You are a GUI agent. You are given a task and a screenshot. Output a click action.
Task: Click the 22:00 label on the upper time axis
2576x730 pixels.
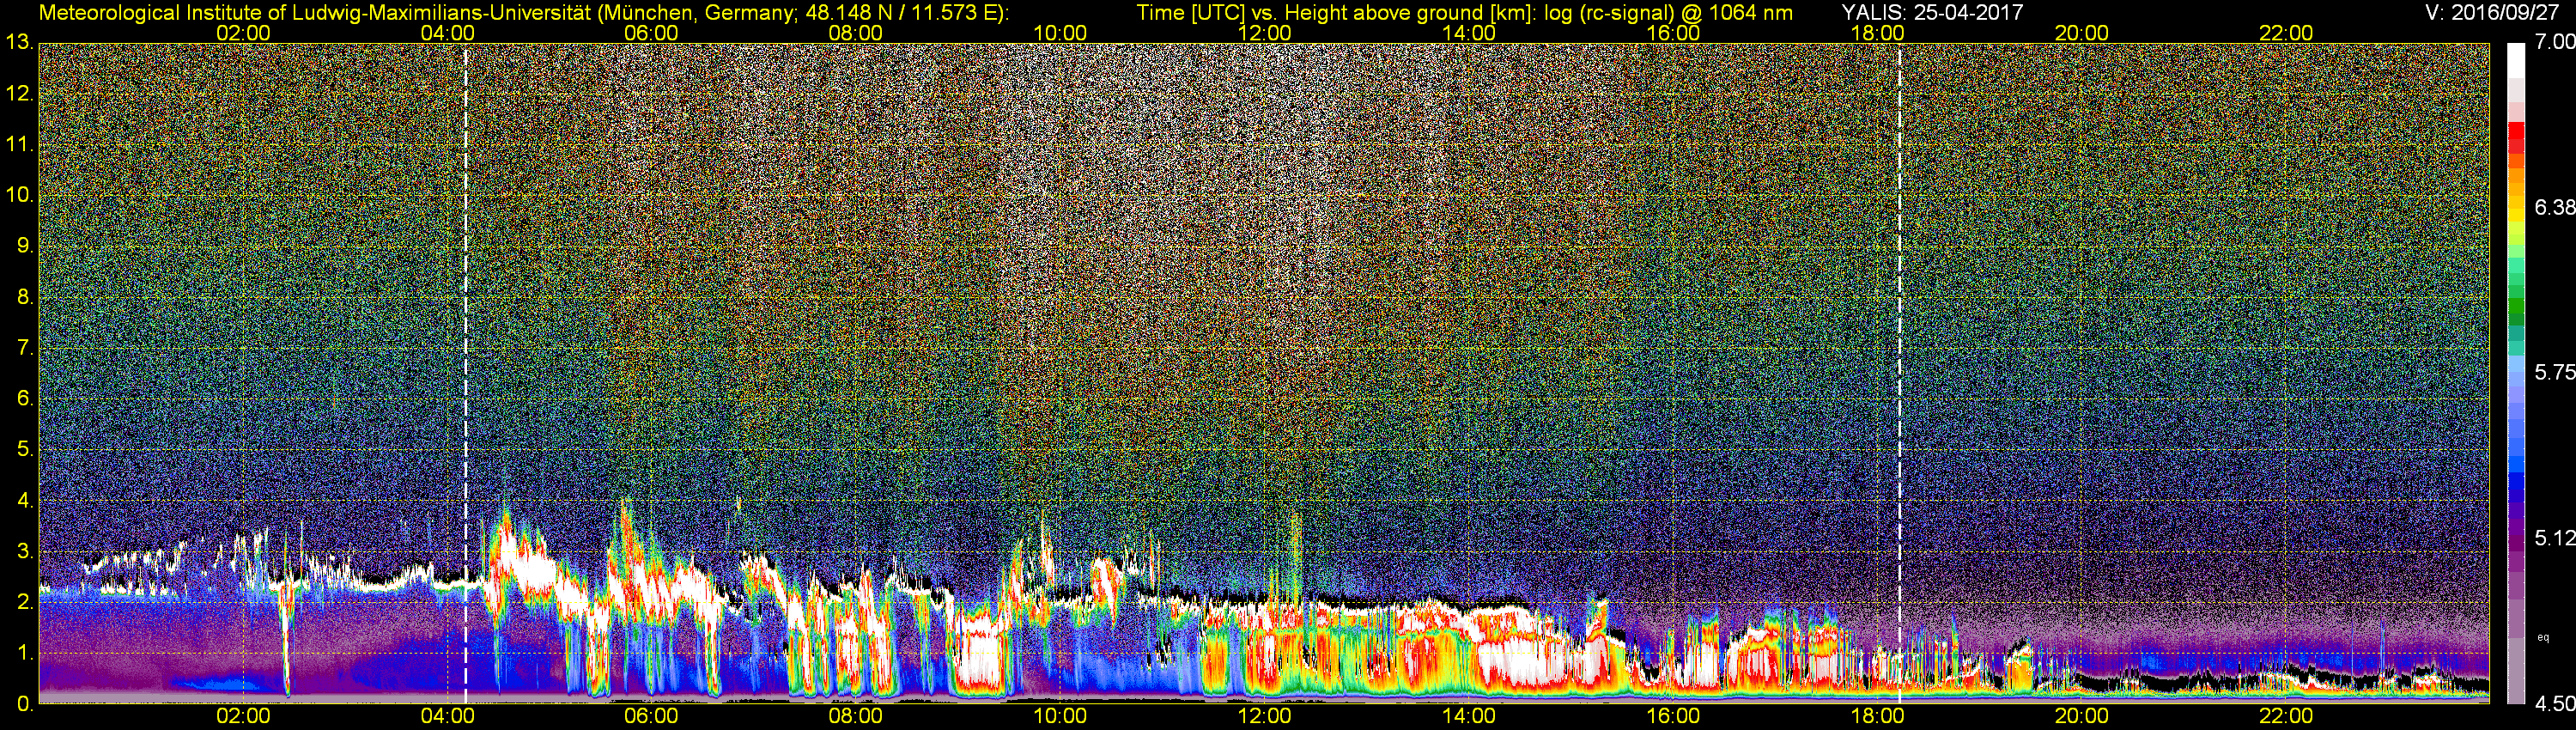tap(2286, 33)
